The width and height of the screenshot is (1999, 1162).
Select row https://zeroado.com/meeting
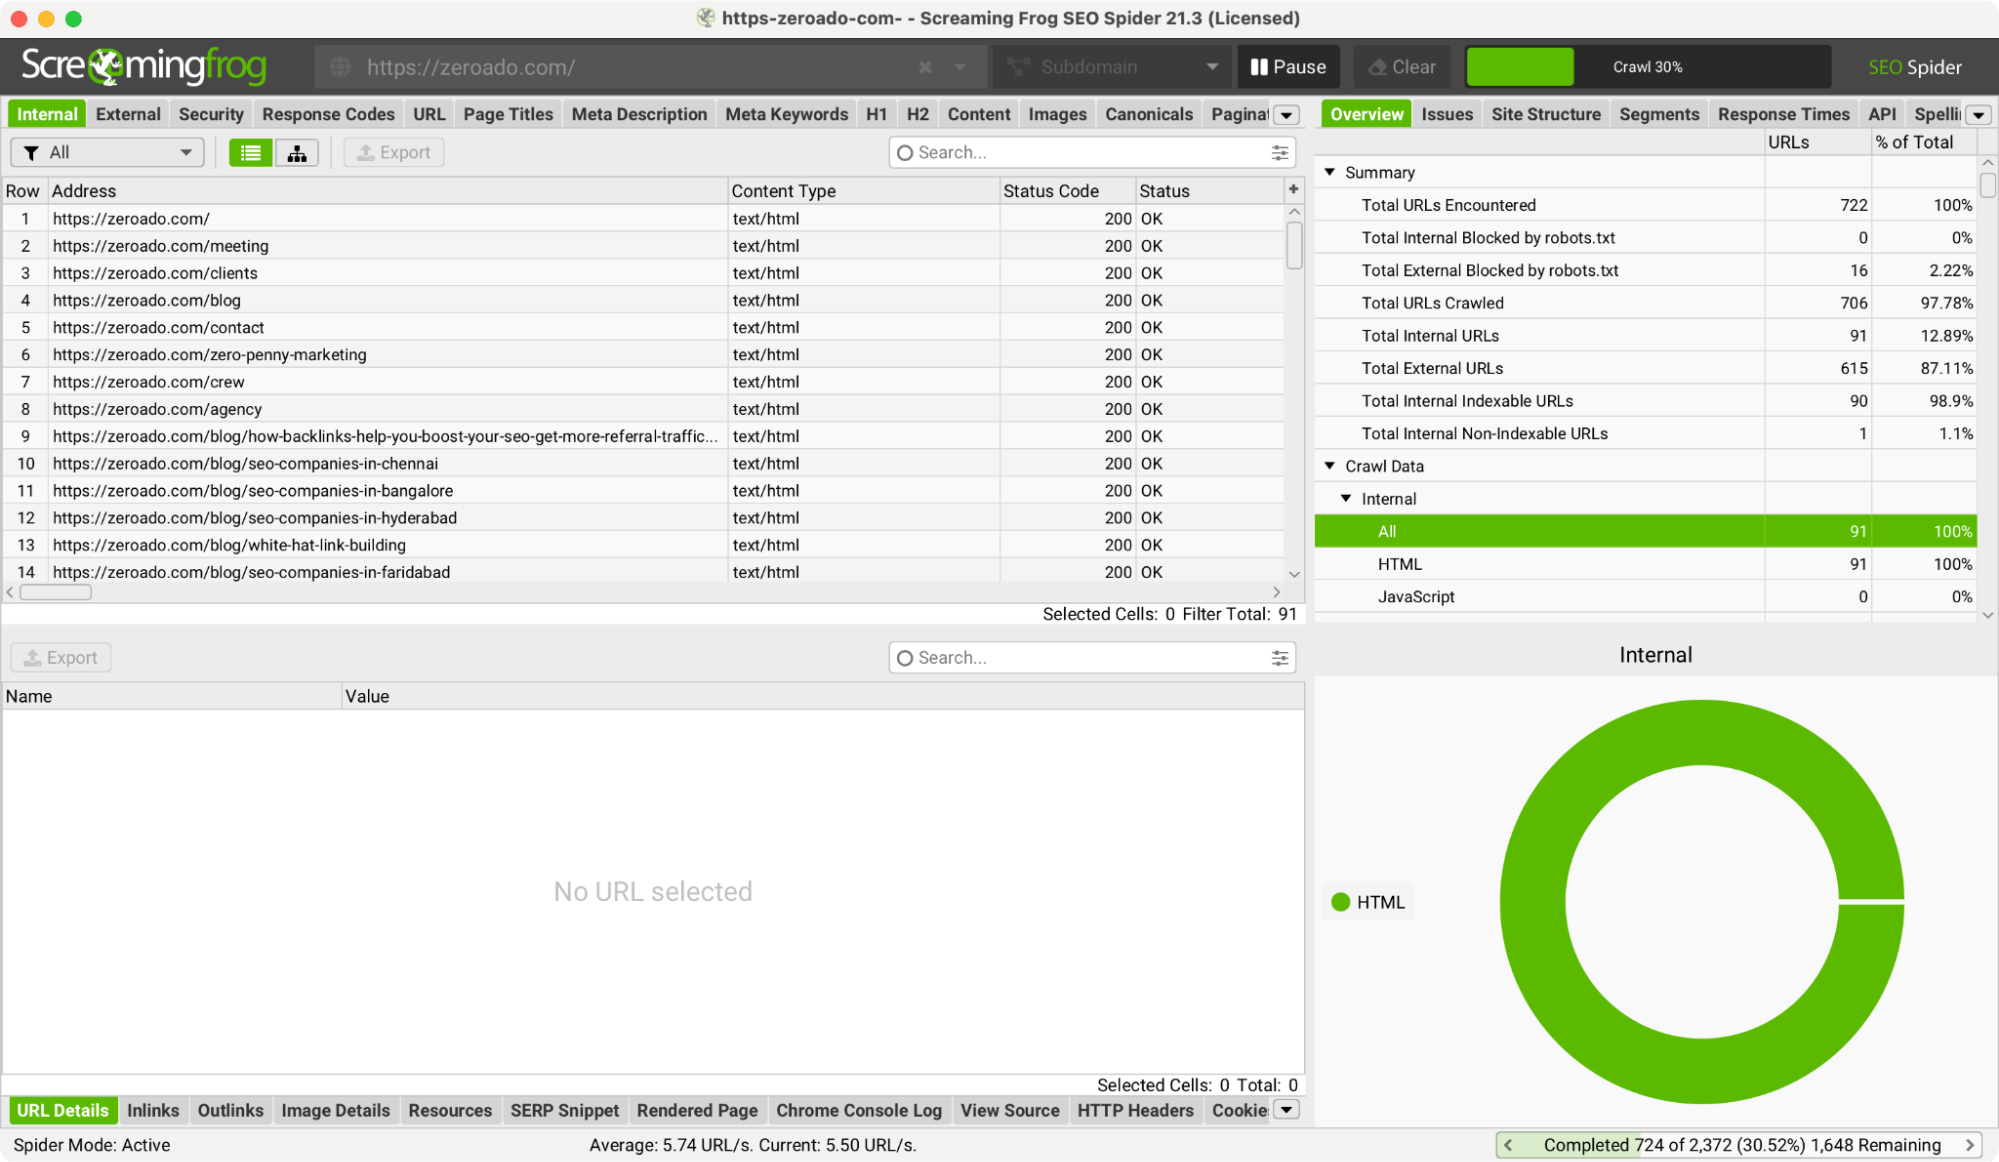[x=643, y=246]
